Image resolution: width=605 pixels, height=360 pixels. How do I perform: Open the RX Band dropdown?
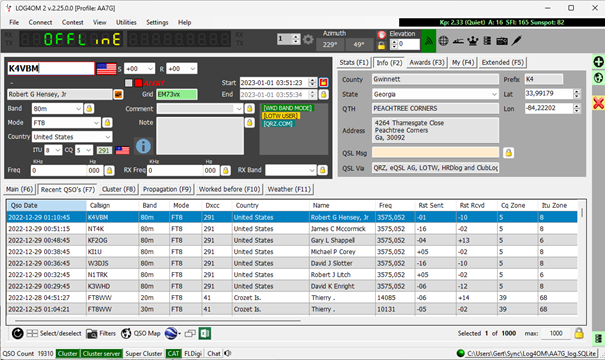coord(291,170)
